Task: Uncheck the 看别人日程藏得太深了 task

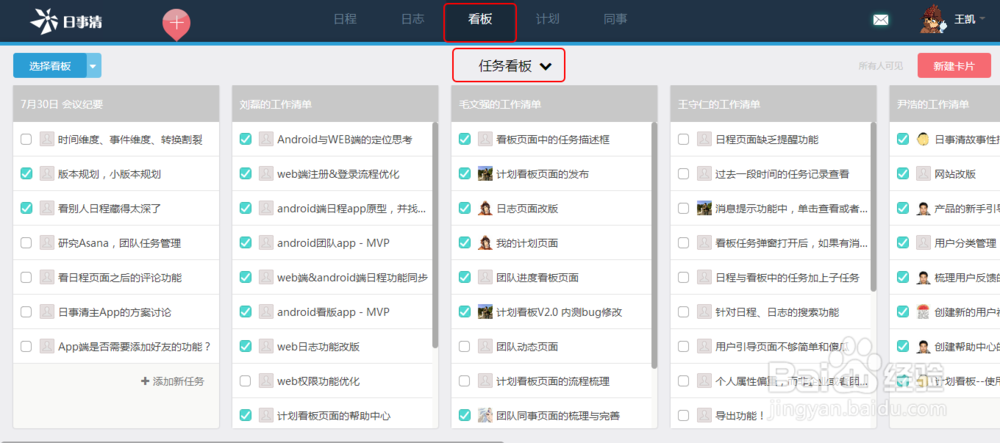Action: click(x=26, y=208)
